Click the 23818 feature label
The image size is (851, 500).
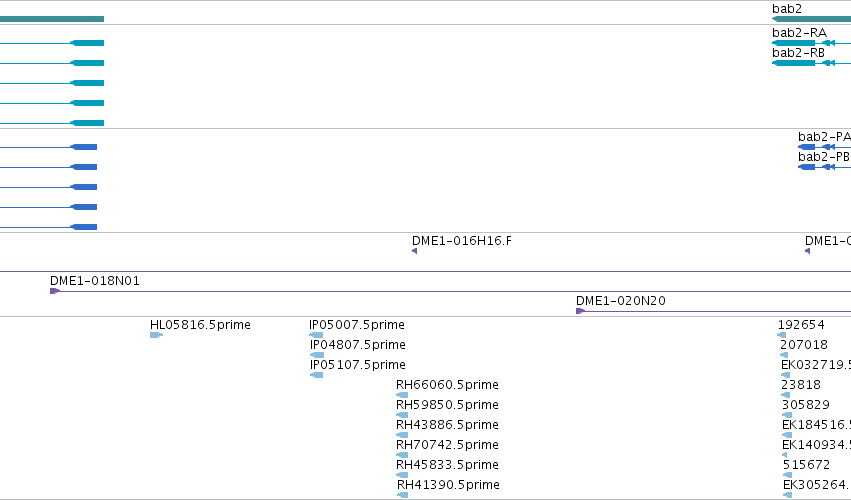click(x=801, y=385)
